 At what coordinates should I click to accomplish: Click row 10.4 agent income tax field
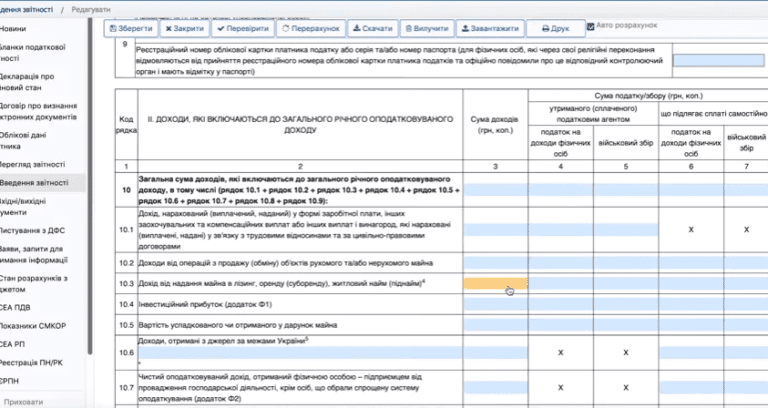(561, 305)
